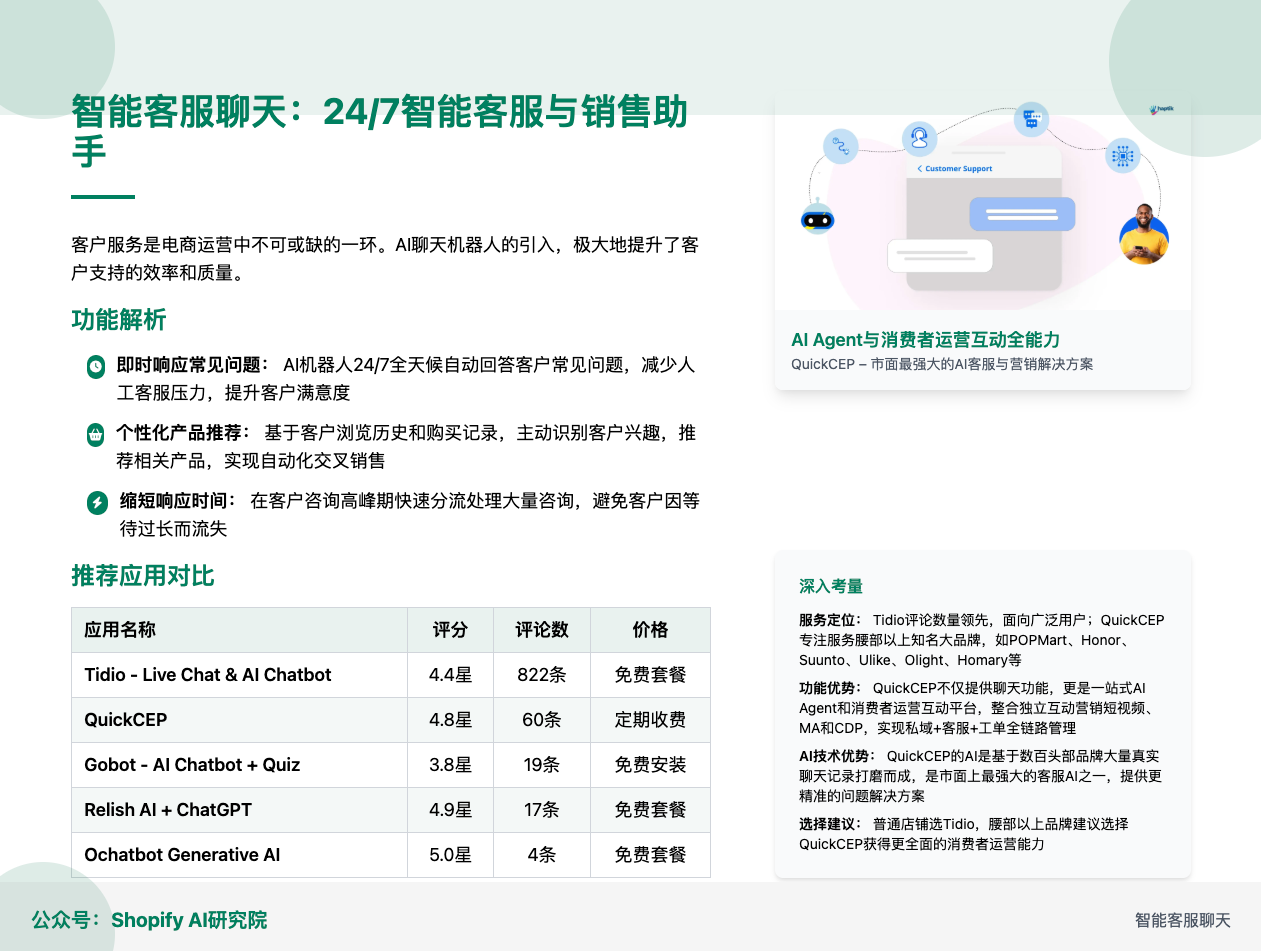Click the QuickCEP – 市面最强大的AI客服 subtitle
This screenshot has height=952, width=1262.
pos(942,364)
